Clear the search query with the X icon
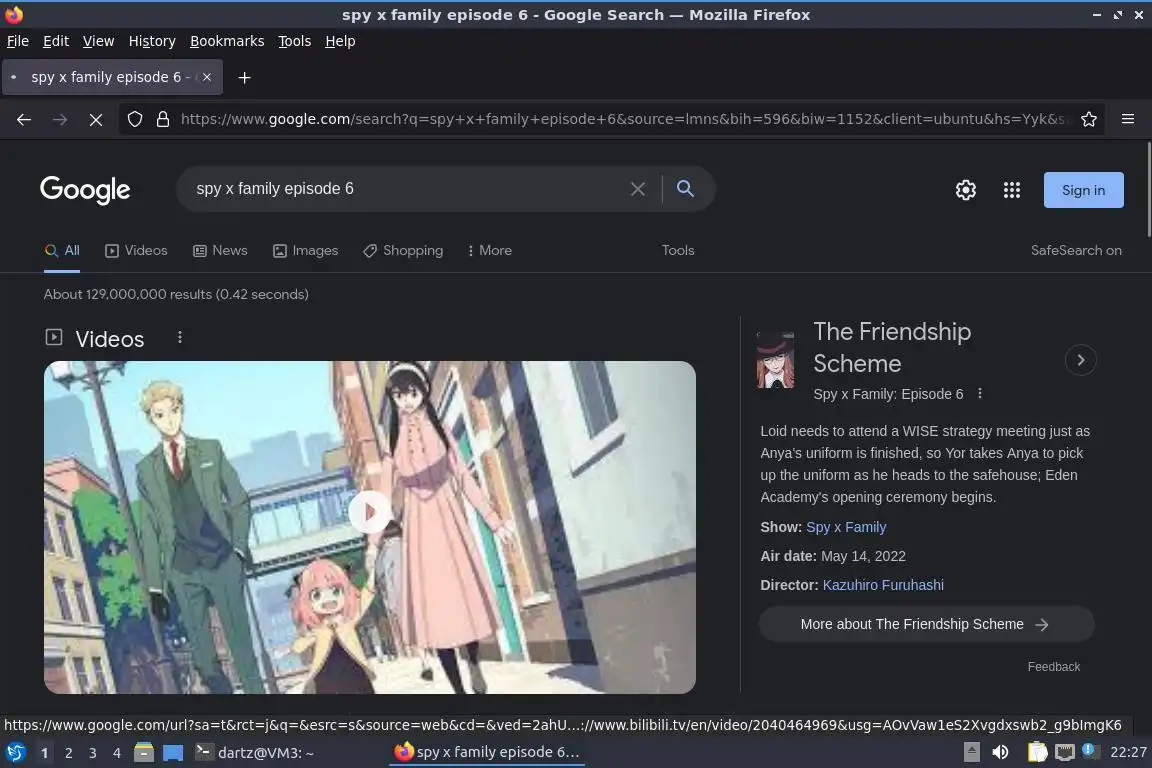Image resolution: width=1152 pixels, height=768 pixels. point(638,189)
